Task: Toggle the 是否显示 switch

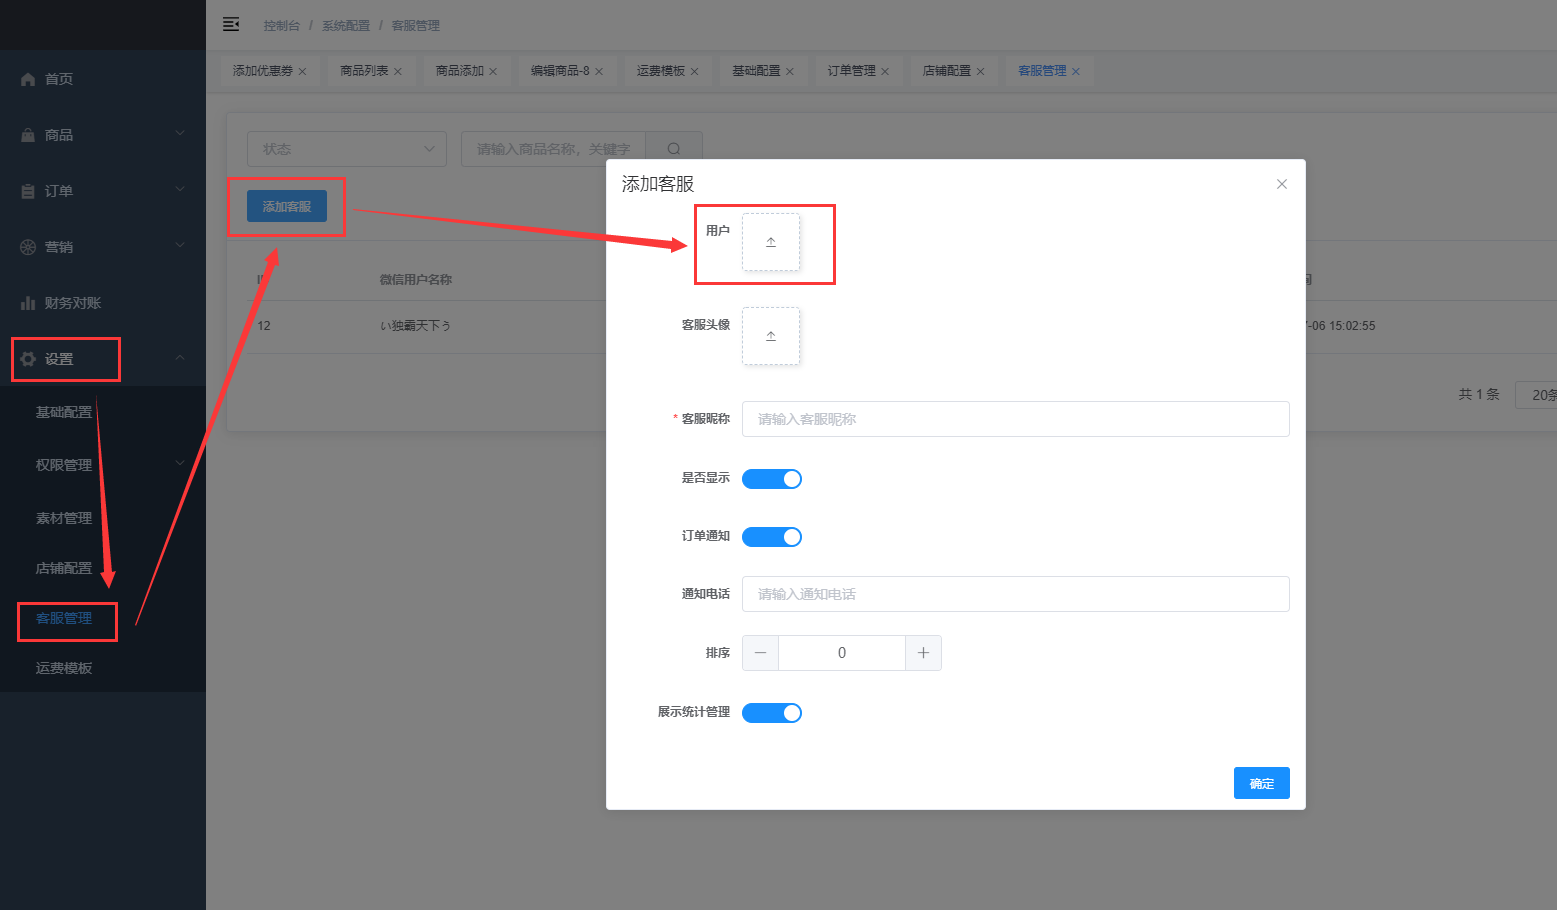Action: [x=772, y=479]
